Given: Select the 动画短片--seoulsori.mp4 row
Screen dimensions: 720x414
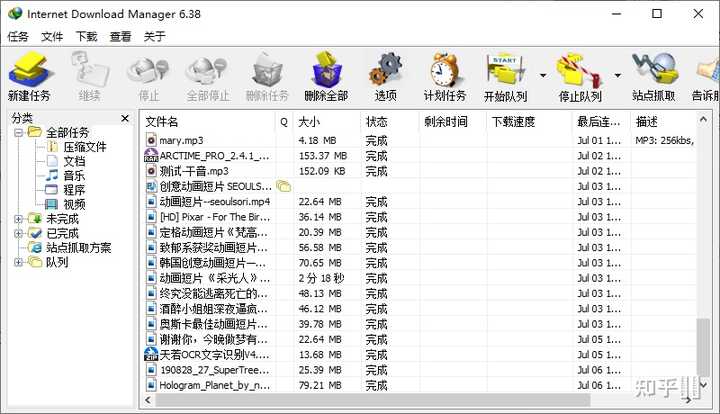Looking at the screenshot, I should pyautogui.click(x=420, y=202).
